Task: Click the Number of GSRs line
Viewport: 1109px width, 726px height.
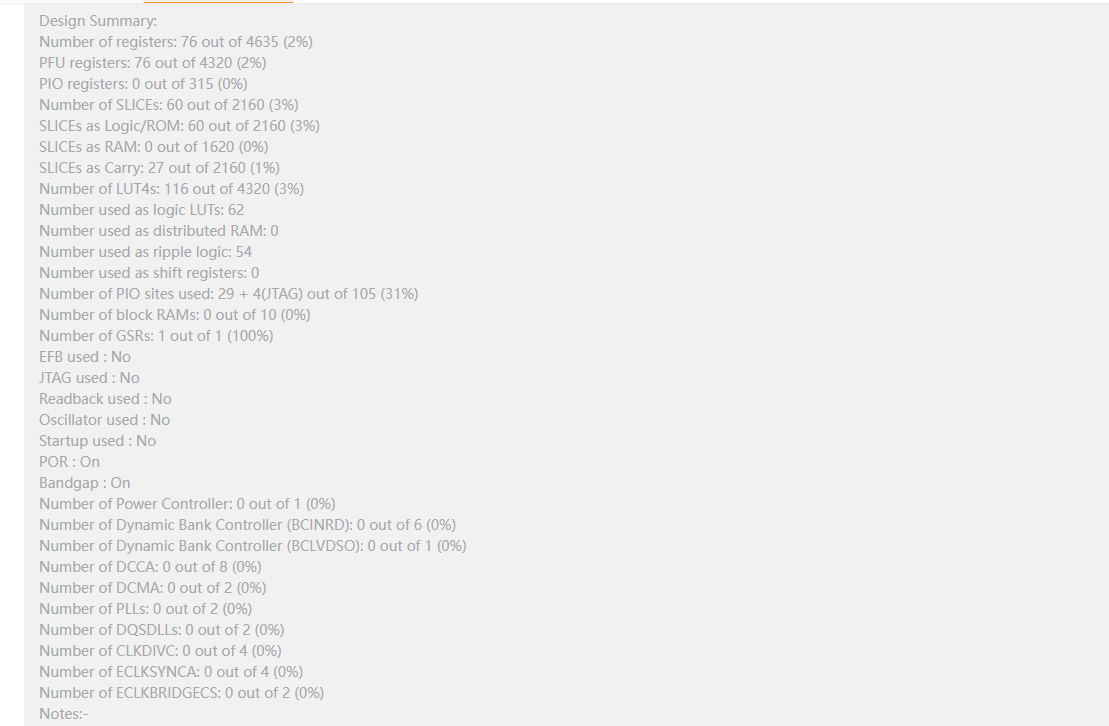Action: (156, 336)
